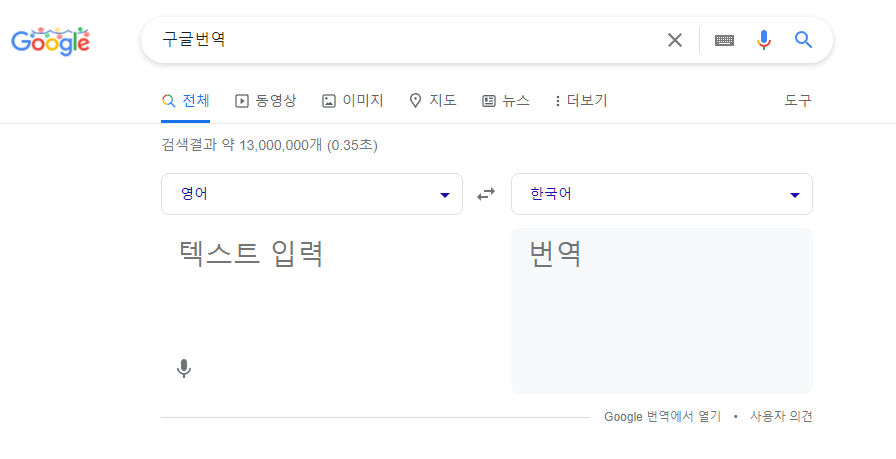Clear the search box with the X icon

675,40
